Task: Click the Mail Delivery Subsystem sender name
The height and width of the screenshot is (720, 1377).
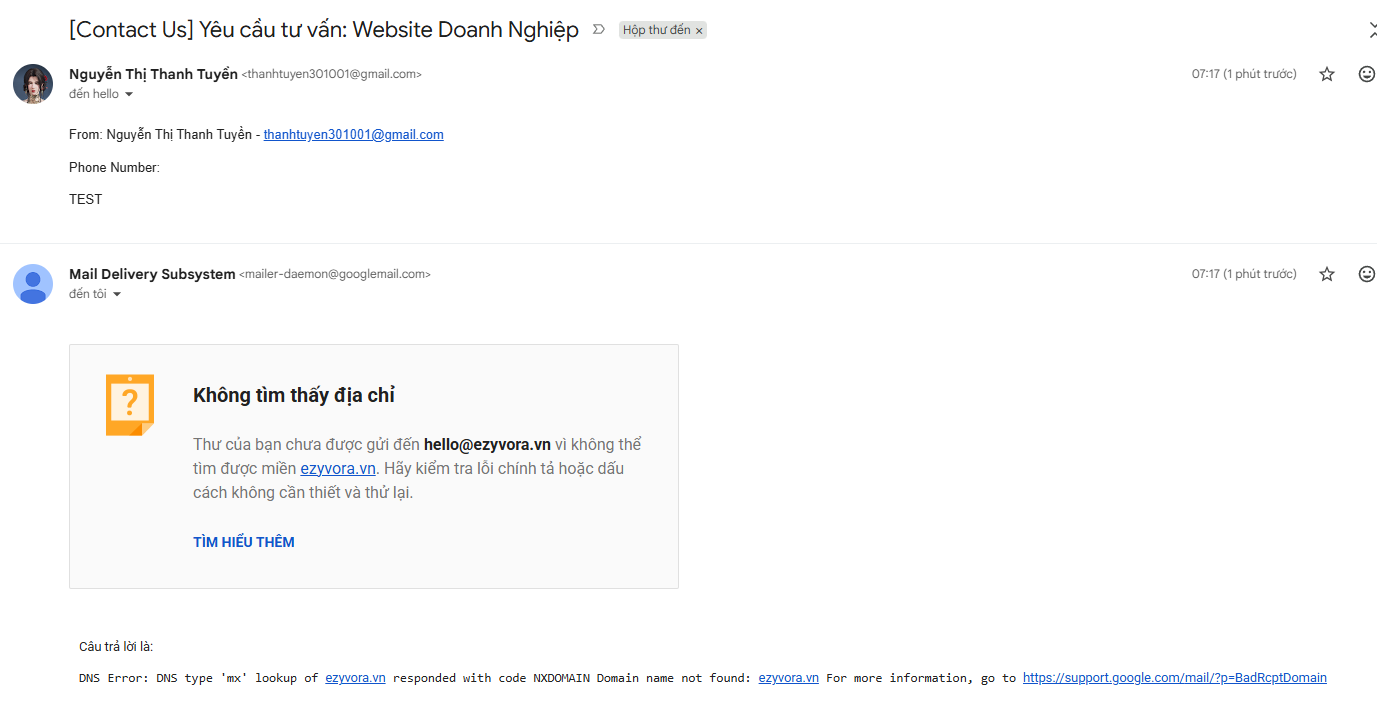Action: coord(152,274)
